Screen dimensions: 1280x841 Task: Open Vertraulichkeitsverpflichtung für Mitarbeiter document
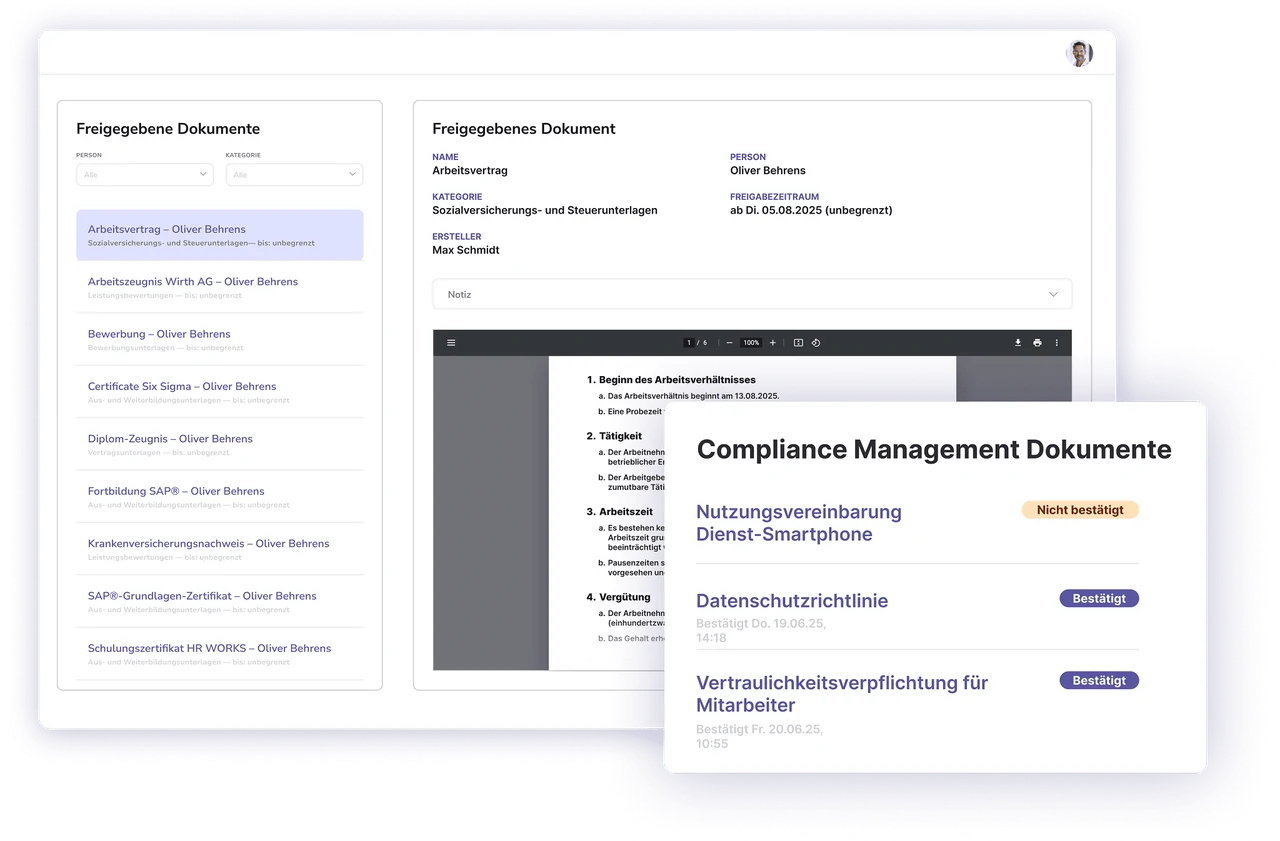click(842, 694)
